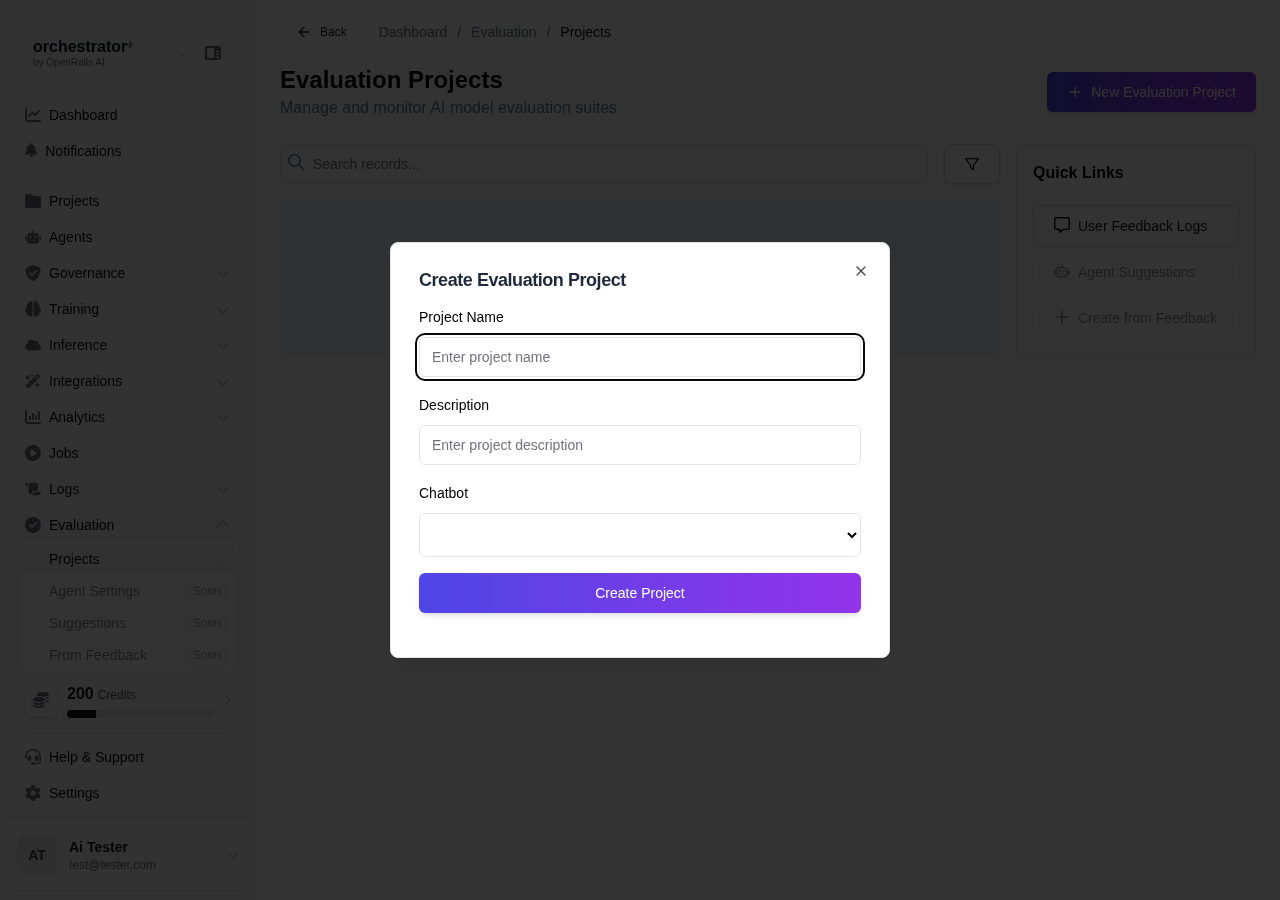Open the User Feedback Logs link

tap(1136, 225)
